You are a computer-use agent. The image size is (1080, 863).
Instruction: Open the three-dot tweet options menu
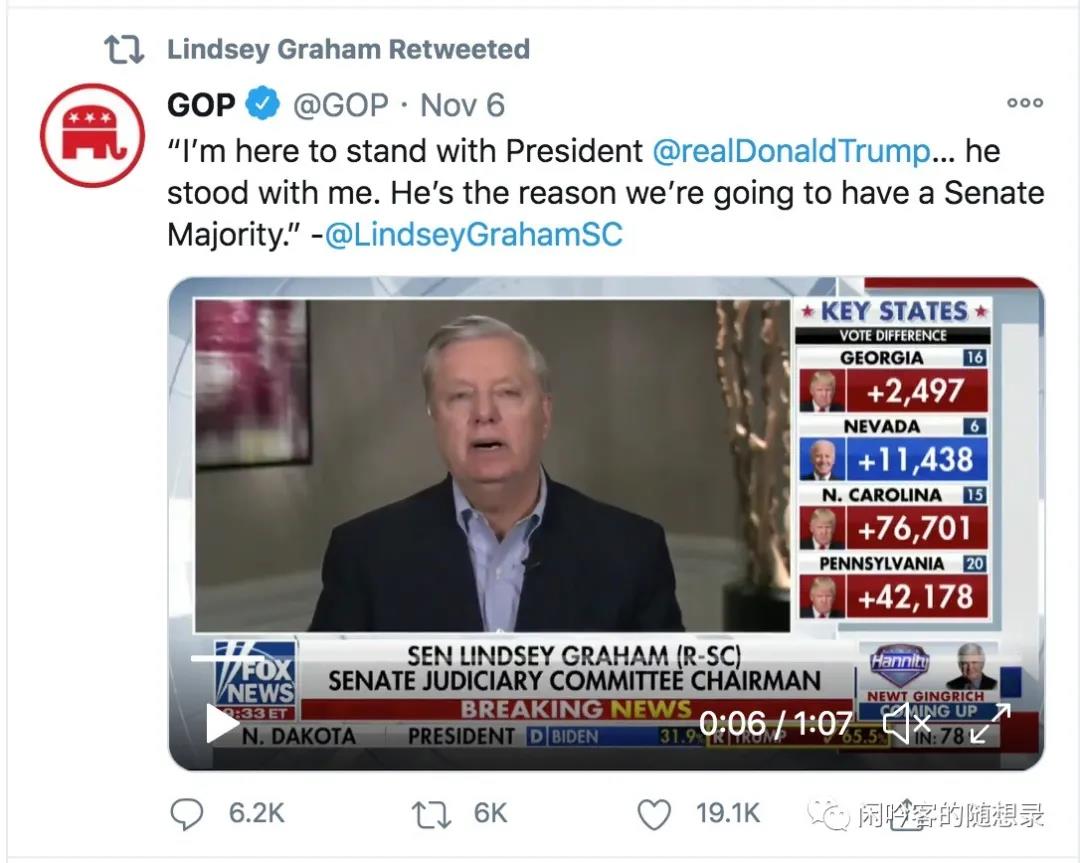point(1025,103)
